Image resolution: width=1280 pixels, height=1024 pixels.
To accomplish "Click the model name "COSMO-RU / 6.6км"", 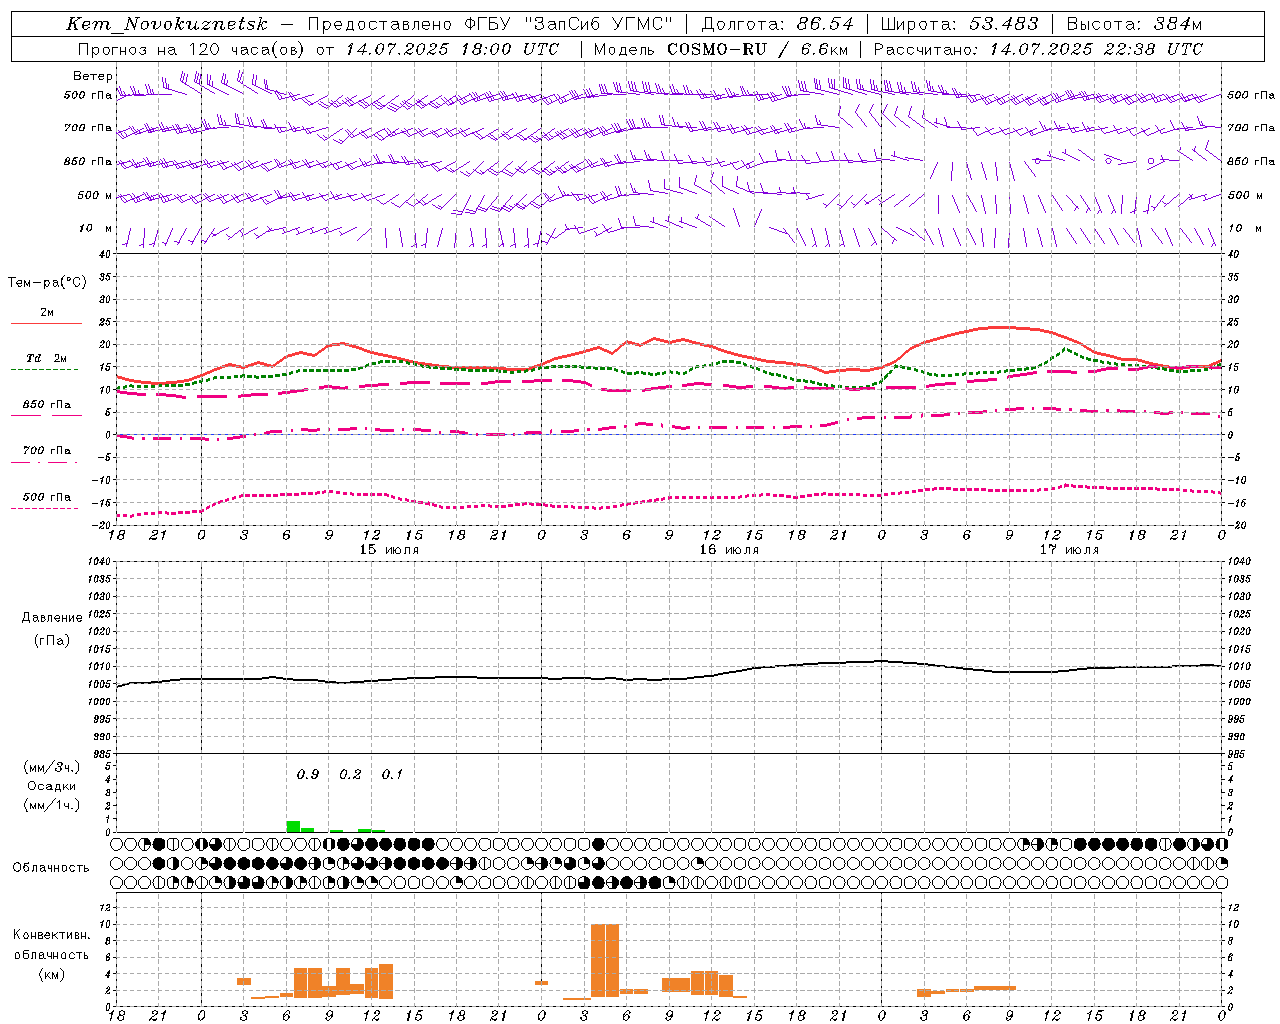I will (x=757, y=49).
